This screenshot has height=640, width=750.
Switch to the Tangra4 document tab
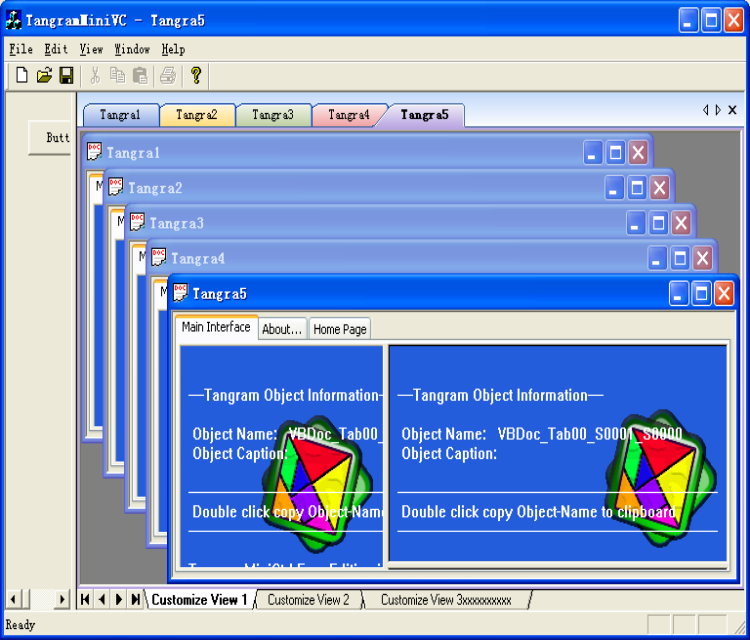349,115
